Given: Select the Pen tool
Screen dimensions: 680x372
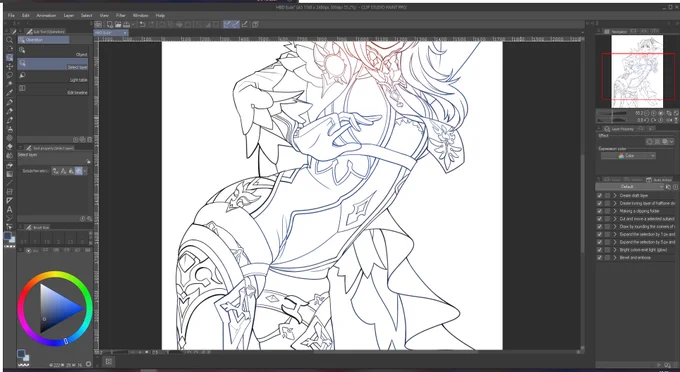Looking at the screenshot, I should (x=9, y=102).
